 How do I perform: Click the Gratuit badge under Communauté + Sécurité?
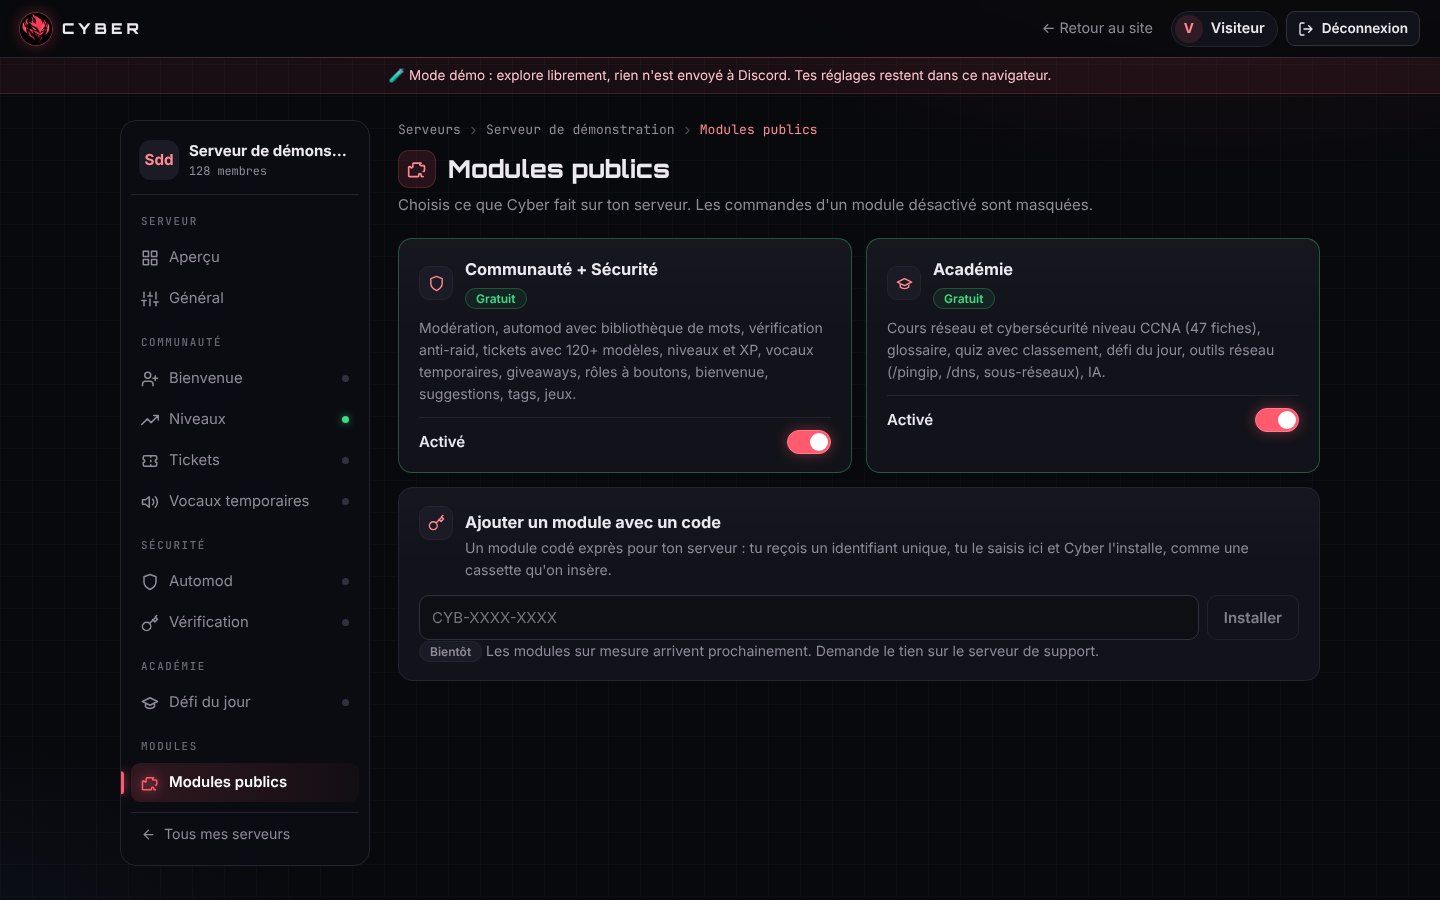pyautogui.click(x=496, y=299)
